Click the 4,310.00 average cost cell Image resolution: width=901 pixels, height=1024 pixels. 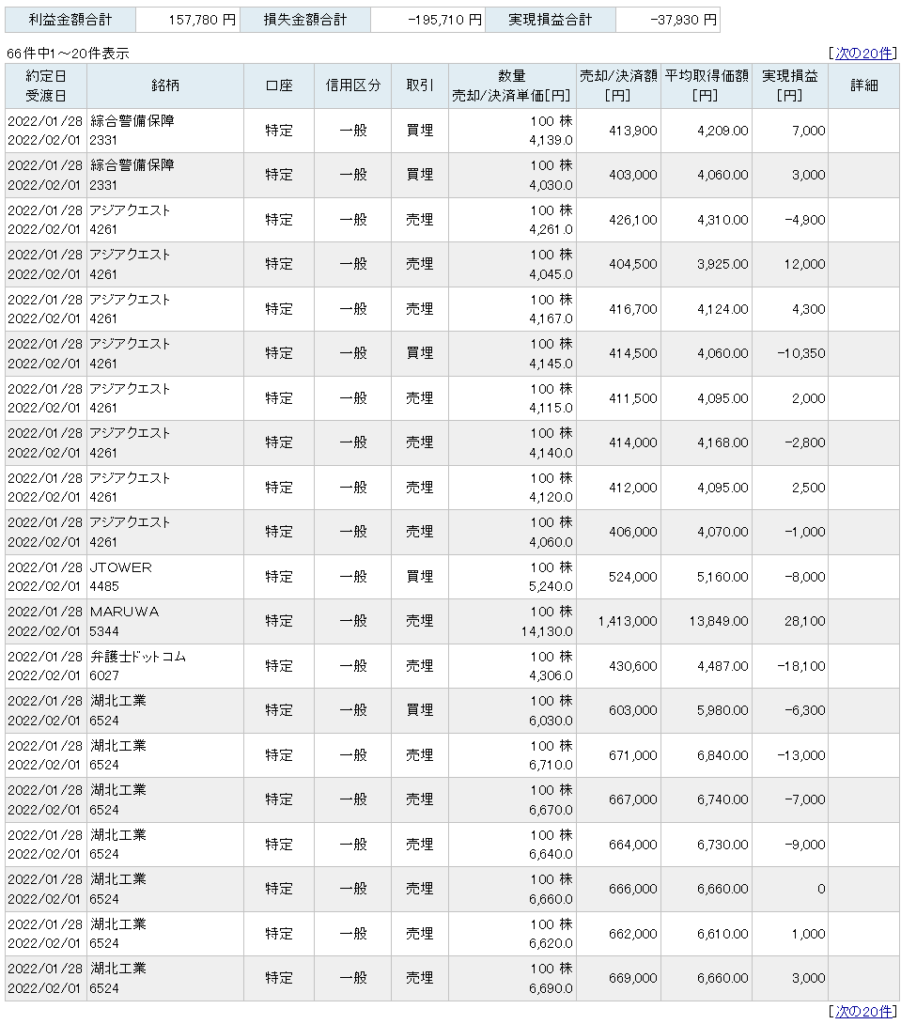point(706,220)
